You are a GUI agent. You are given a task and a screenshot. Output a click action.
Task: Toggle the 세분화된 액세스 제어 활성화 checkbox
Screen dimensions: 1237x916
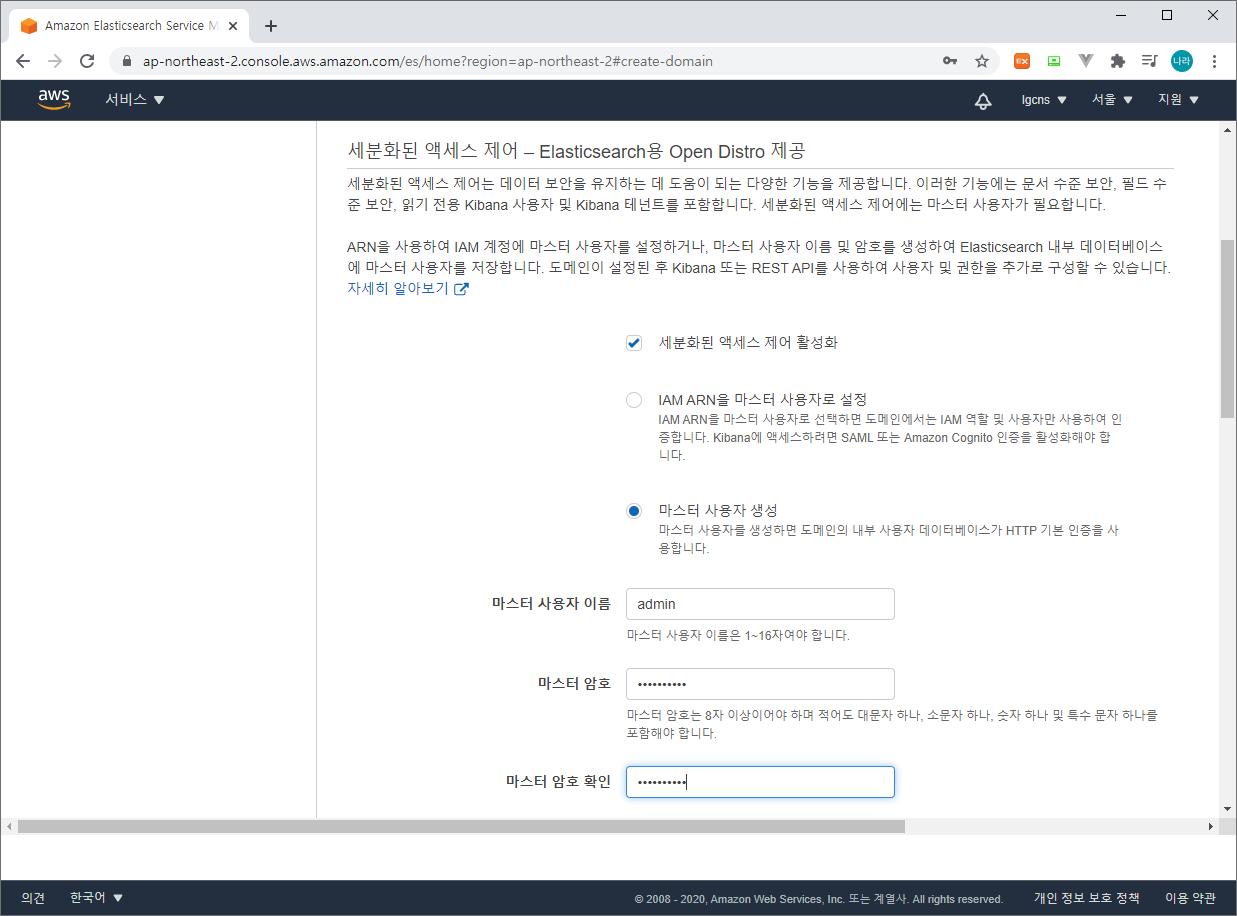pyautogui.click(x=634, y=343)
